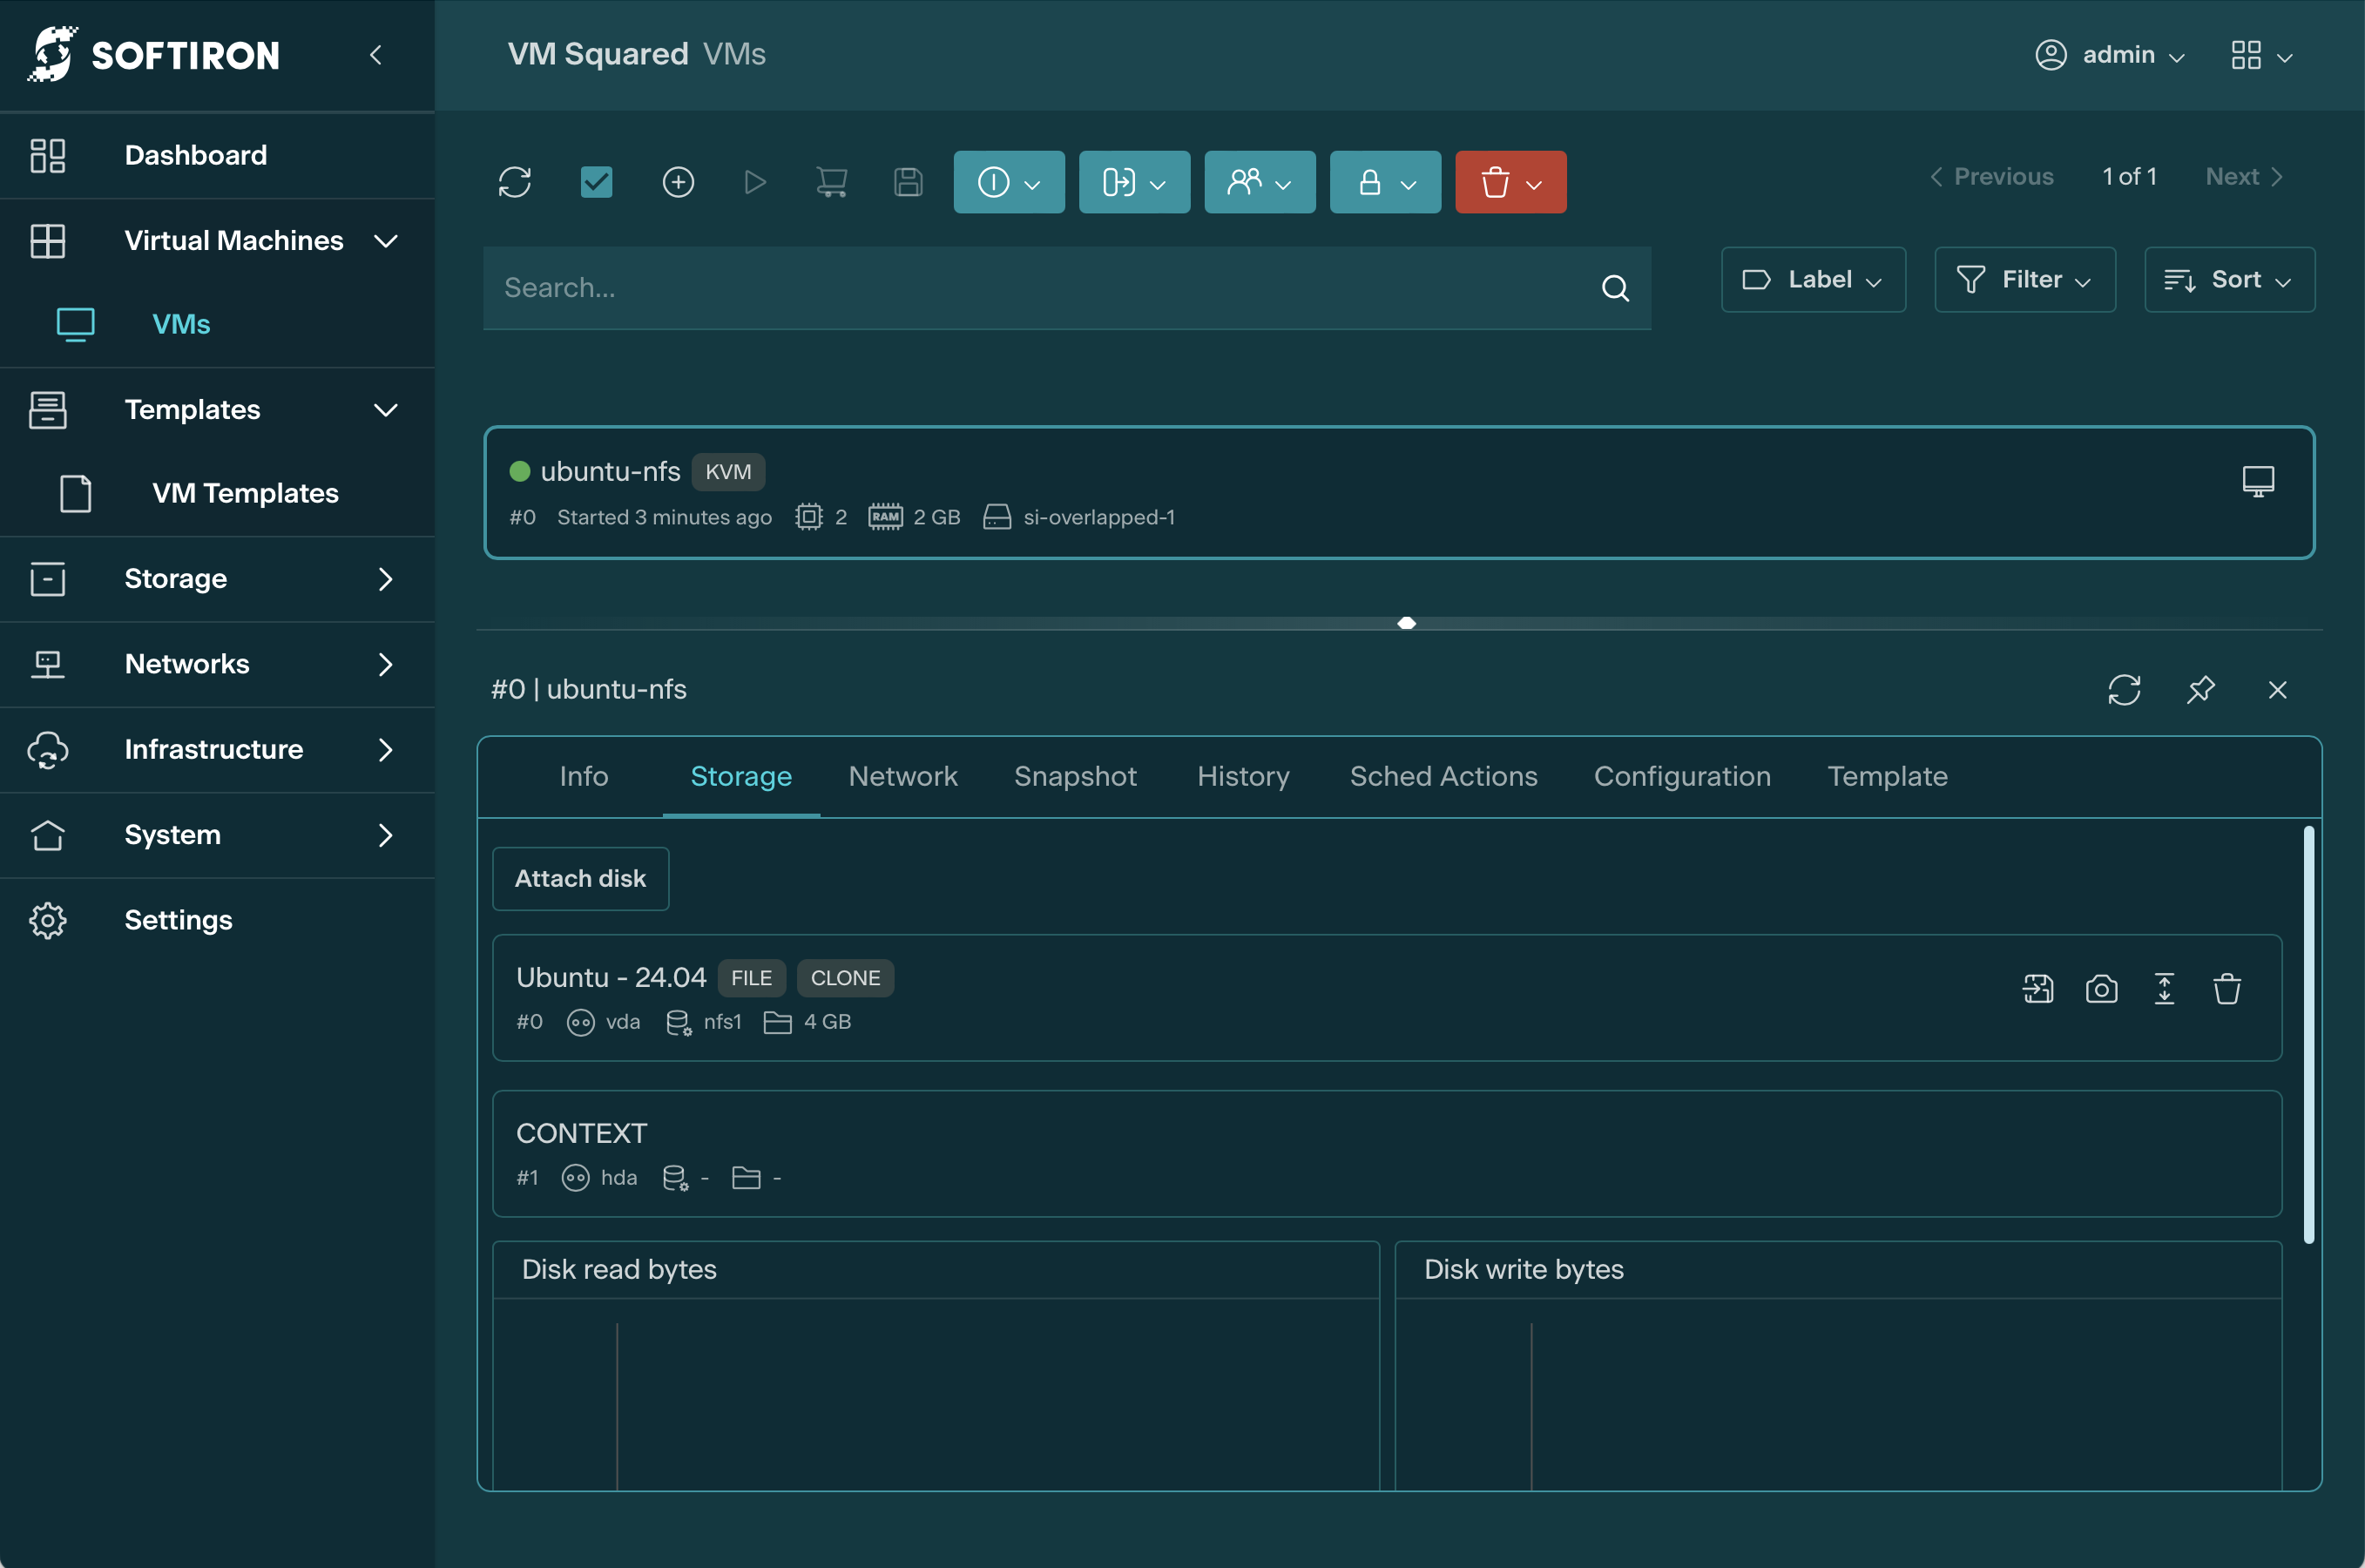Click the create VM plus icon
Viewport: 2365px width, 1568px height.
[x=678, y=182]
